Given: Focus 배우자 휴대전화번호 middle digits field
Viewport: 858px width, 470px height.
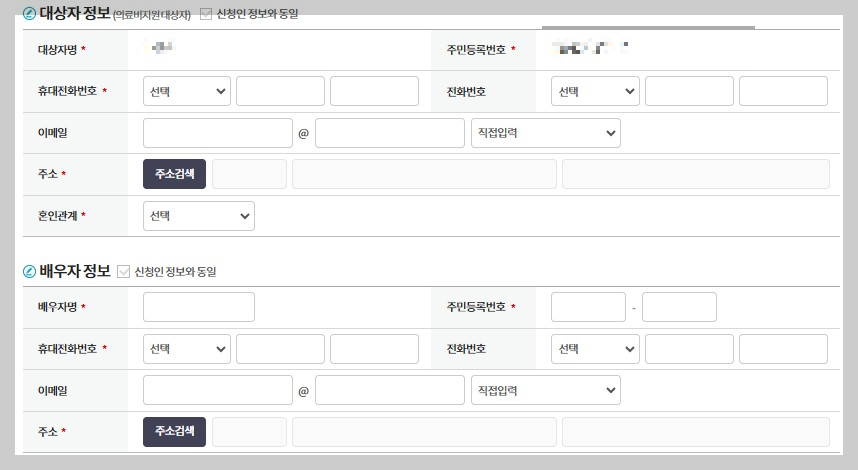Looking at the screenshot, I should (280, 349).
